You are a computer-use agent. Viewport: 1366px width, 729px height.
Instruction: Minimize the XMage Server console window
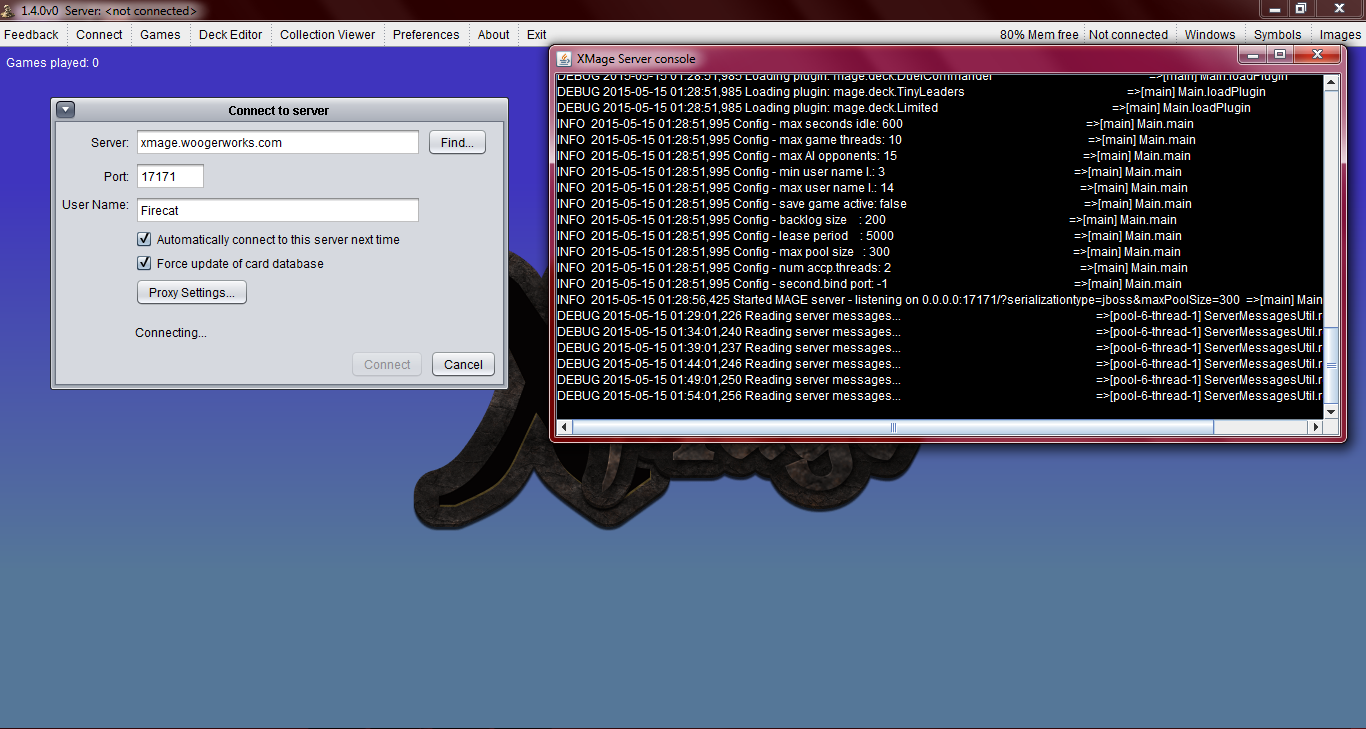(1252, 55)
